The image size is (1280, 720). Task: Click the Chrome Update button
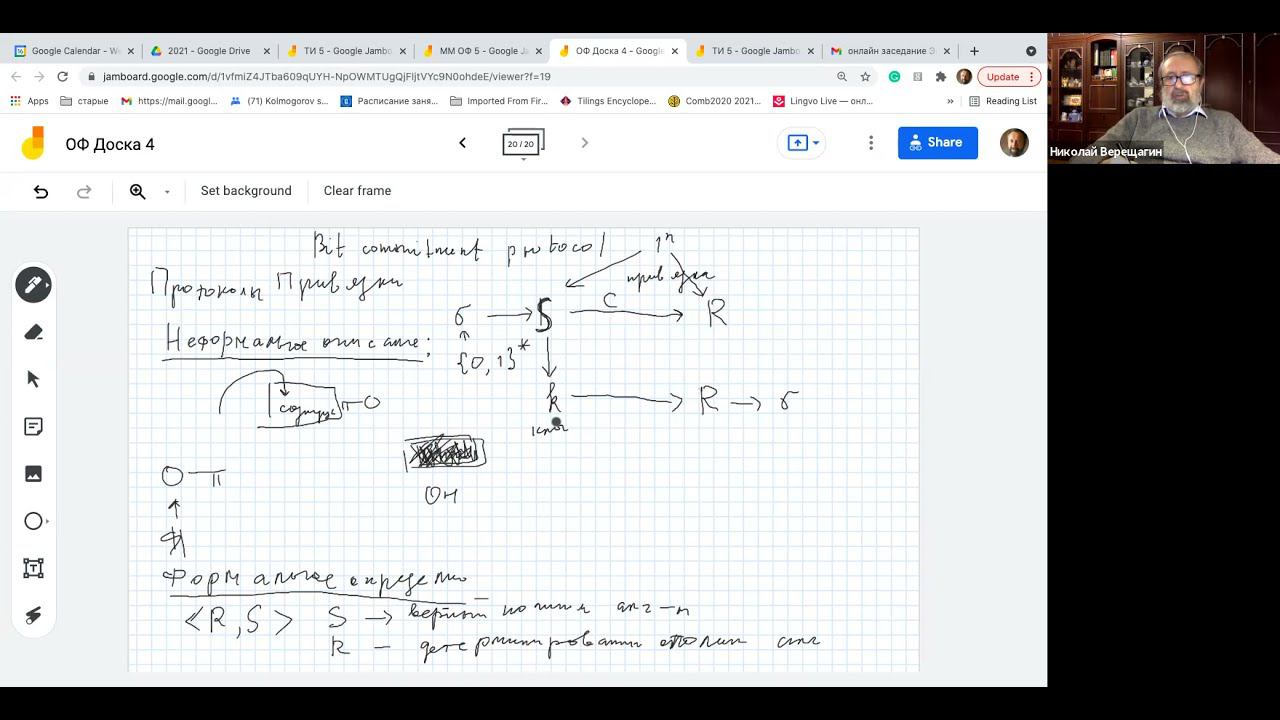point(1009,76)
